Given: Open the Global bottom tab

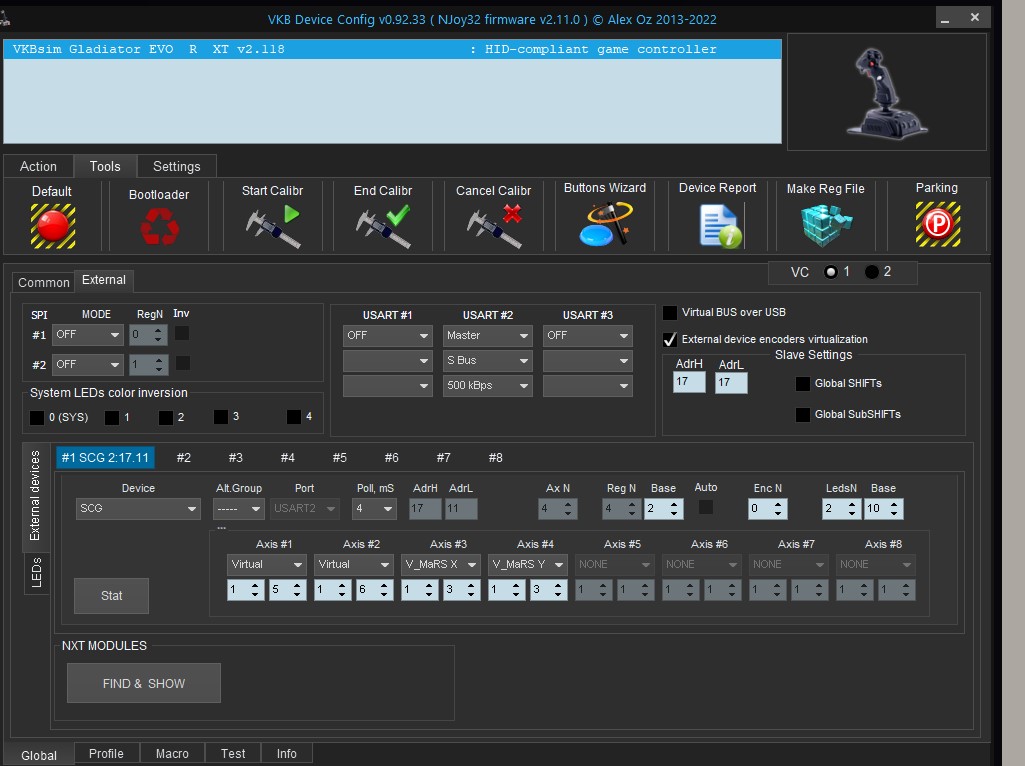Looking at the screenshot, I should (x=39, y=755).
